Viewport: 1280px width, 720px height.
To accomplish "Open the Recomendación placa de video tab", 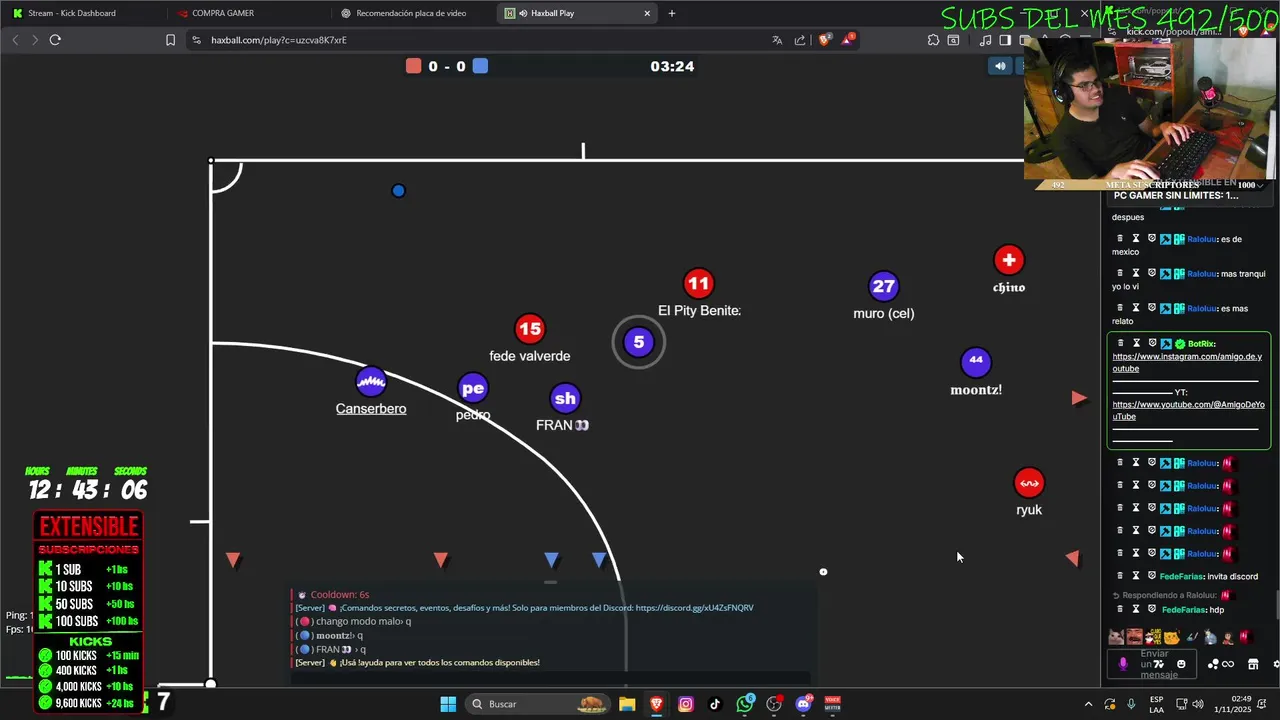I will pyautogui.click(x=411, y=13).
